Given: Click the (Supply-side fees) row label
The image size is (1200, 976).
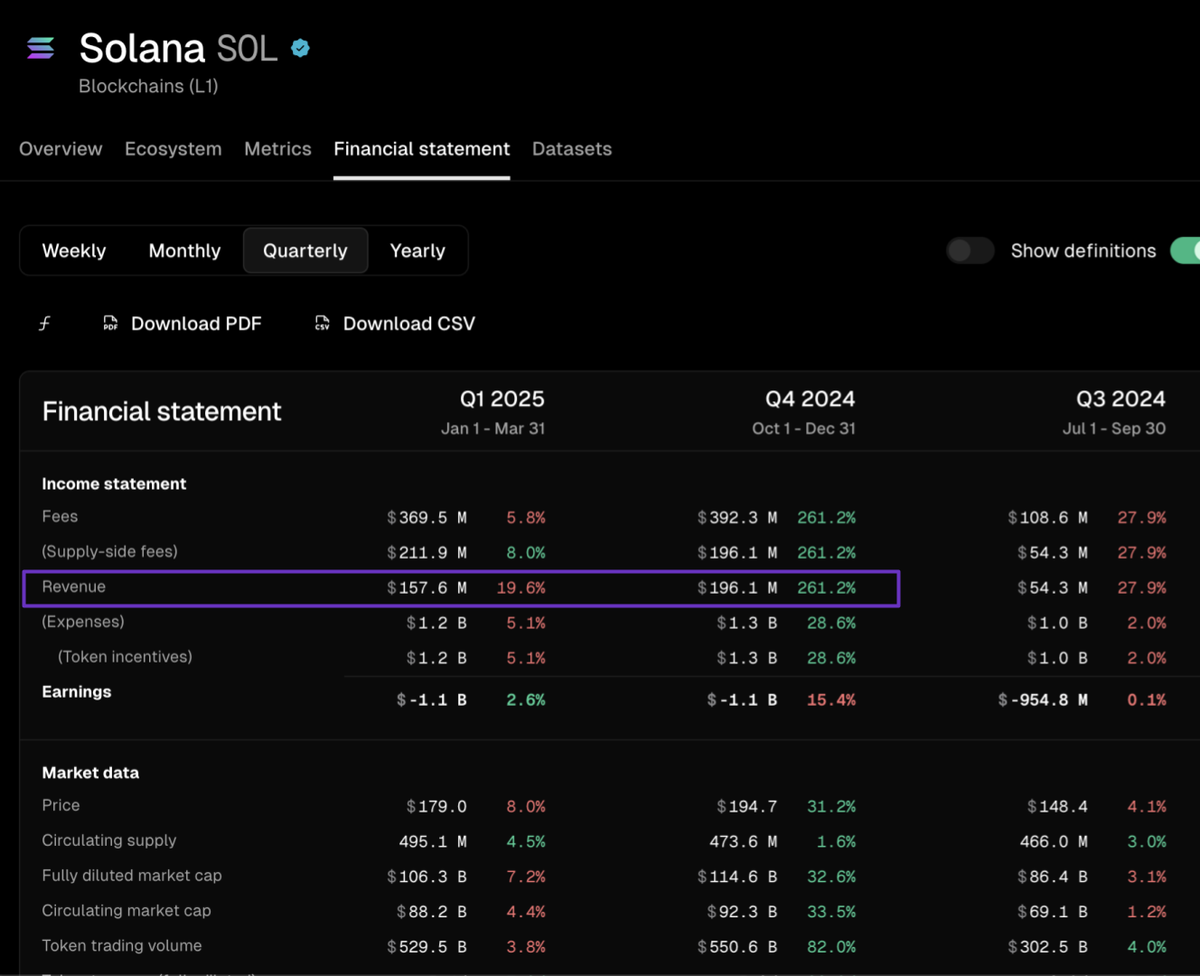Looking at the screenshot, I should 110,552.
